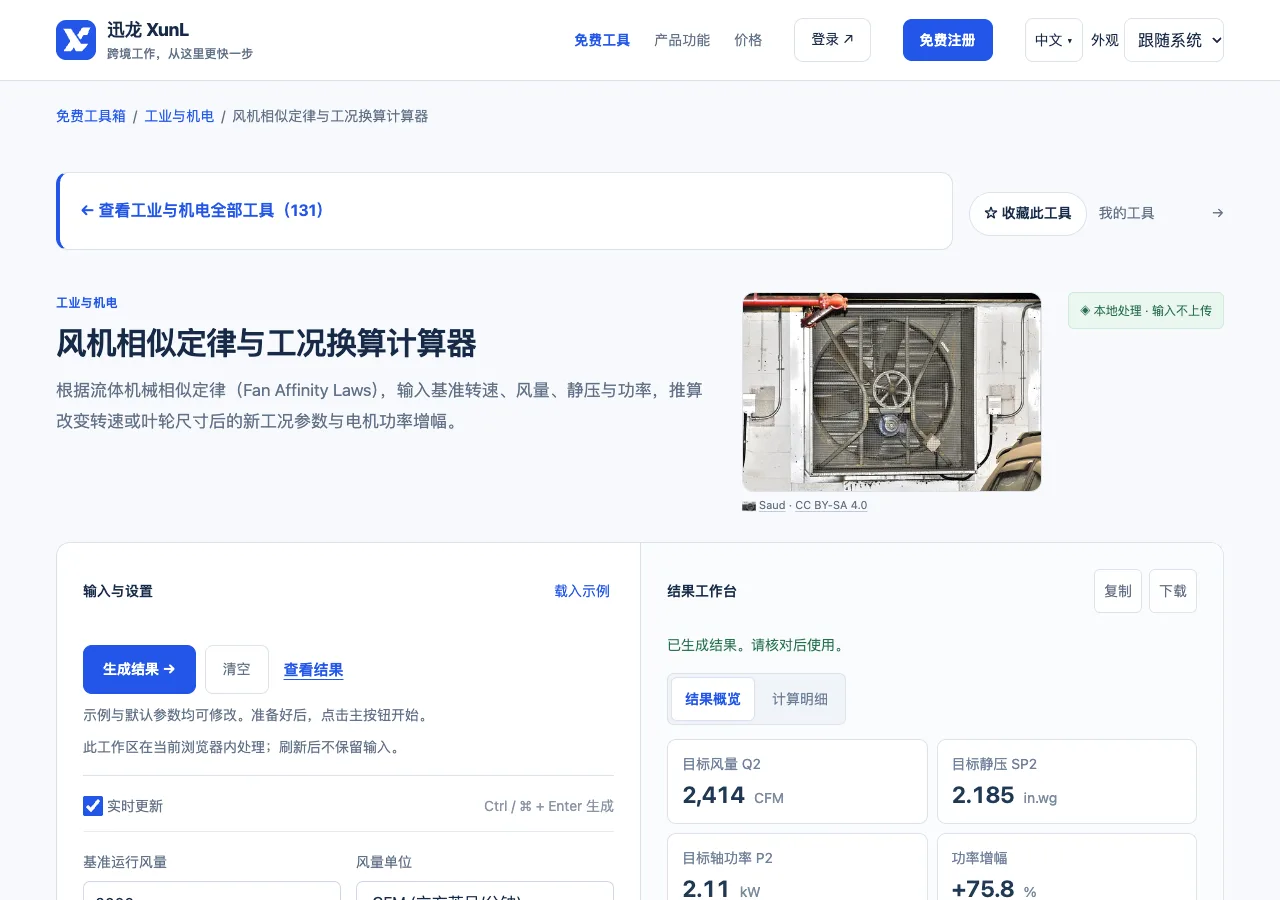Click 载入示例 link
1280x900 pixels.
(582, 591)
